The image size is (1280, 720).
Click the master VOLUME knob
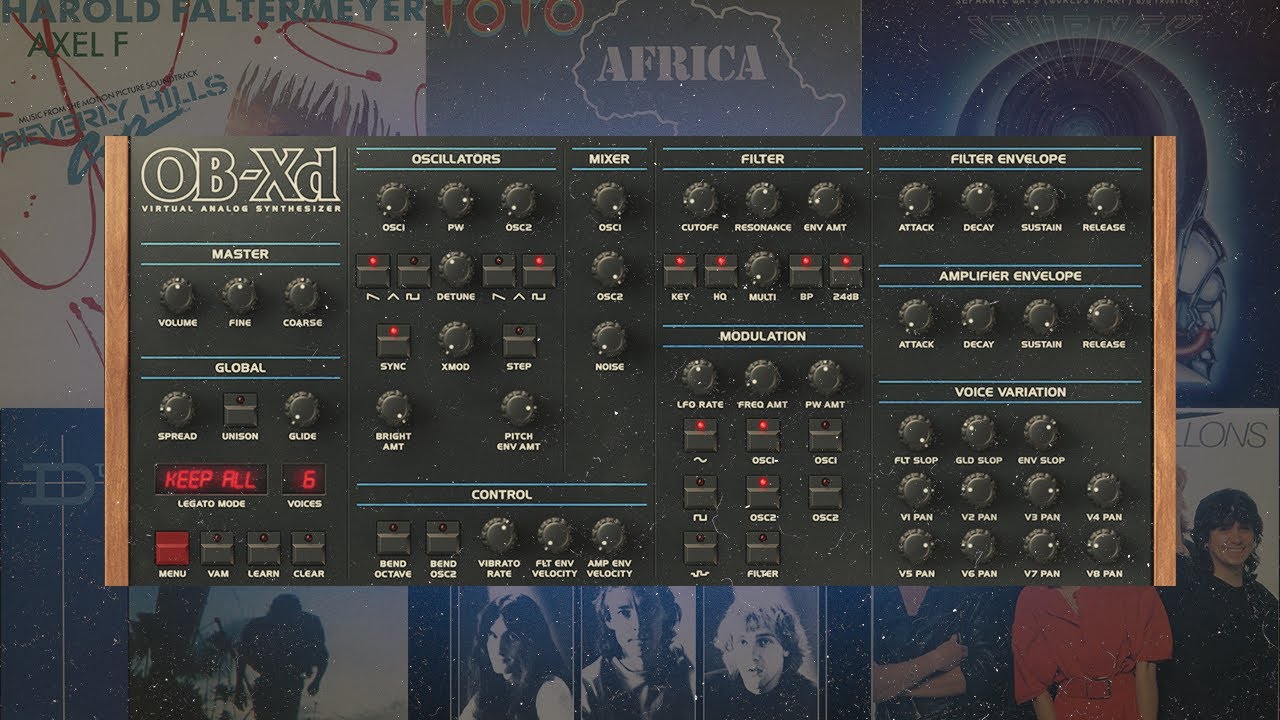[x=177, y=295]
